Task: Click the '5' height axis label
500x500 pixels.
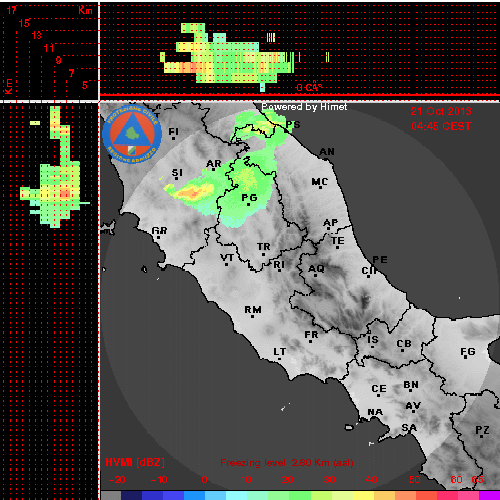Action: tap(85, 85)
